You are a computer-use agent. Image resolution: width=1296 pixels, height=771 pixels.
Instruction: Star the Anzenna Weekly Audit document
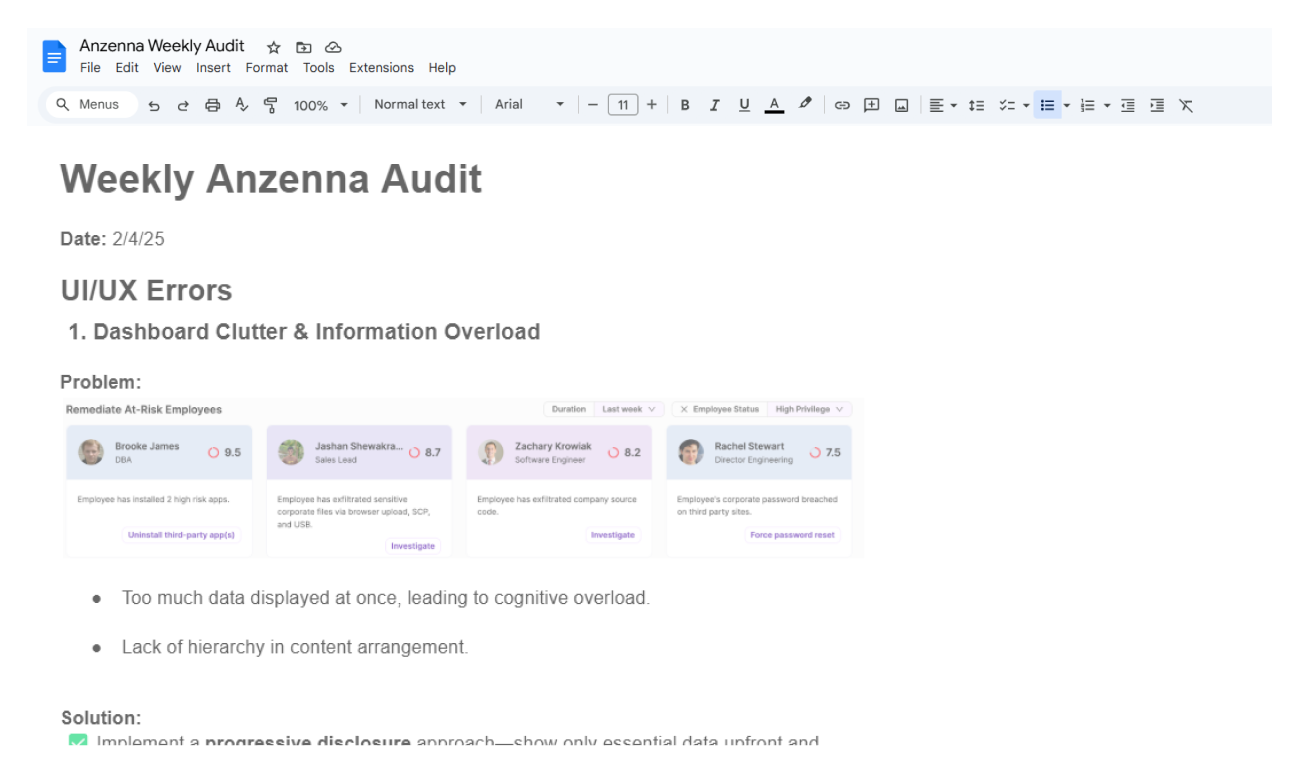point(274,47)
